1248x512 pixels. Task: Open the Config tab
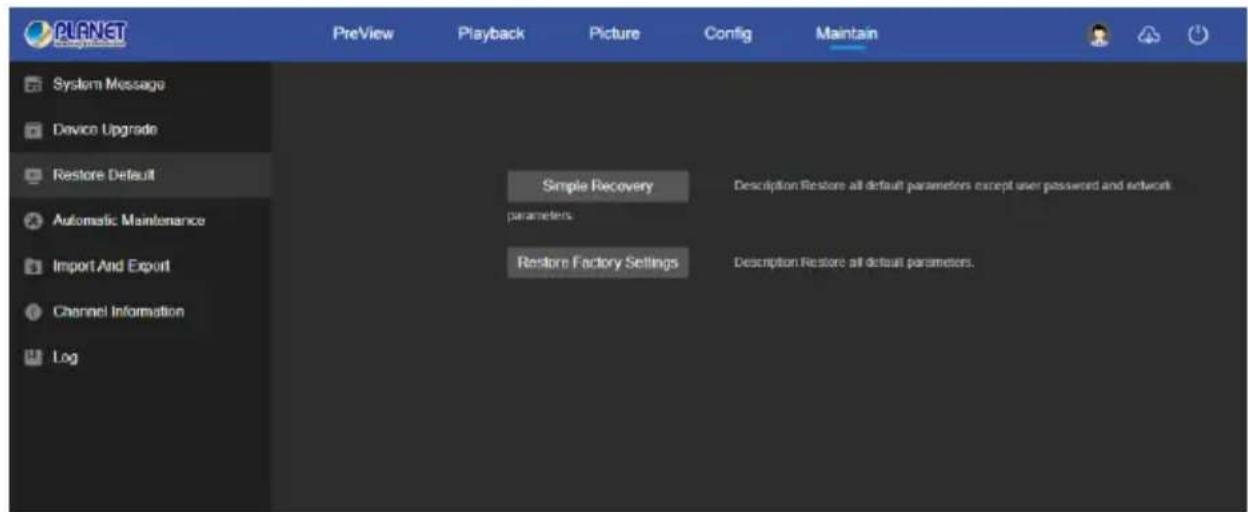[727, 34]
